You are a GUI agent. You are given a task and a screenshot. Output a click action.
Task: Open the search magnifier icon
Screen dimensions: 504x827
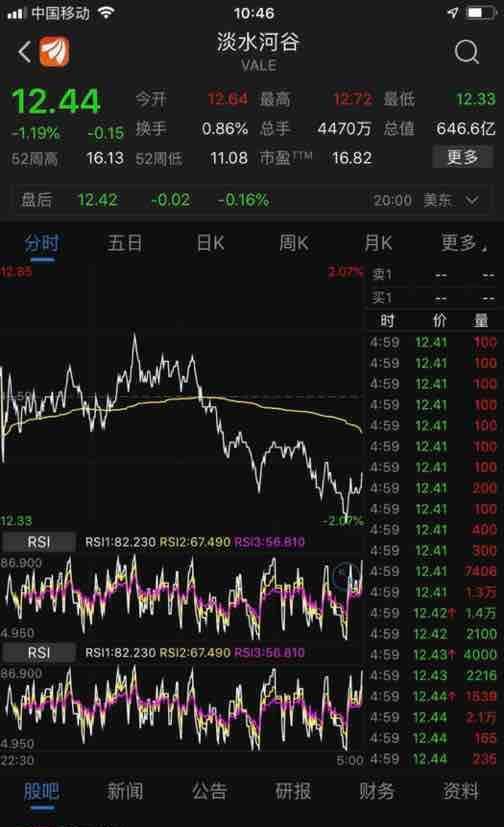[x=467, y=52]
